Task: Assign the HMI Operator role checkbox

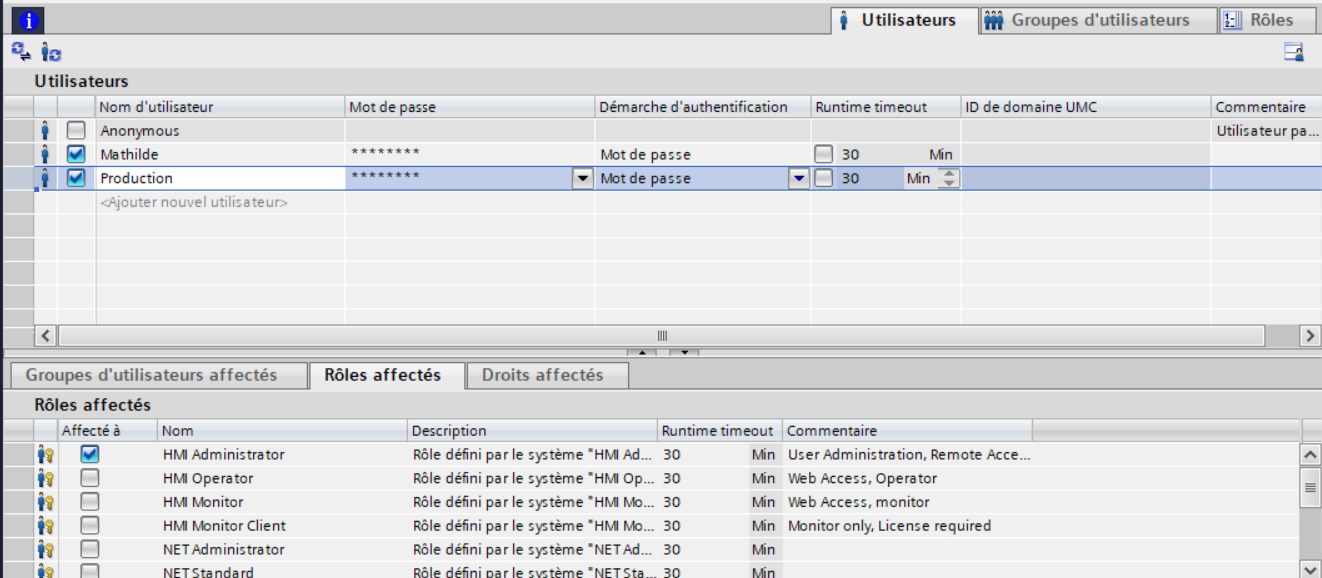Action: coord(90,478)
